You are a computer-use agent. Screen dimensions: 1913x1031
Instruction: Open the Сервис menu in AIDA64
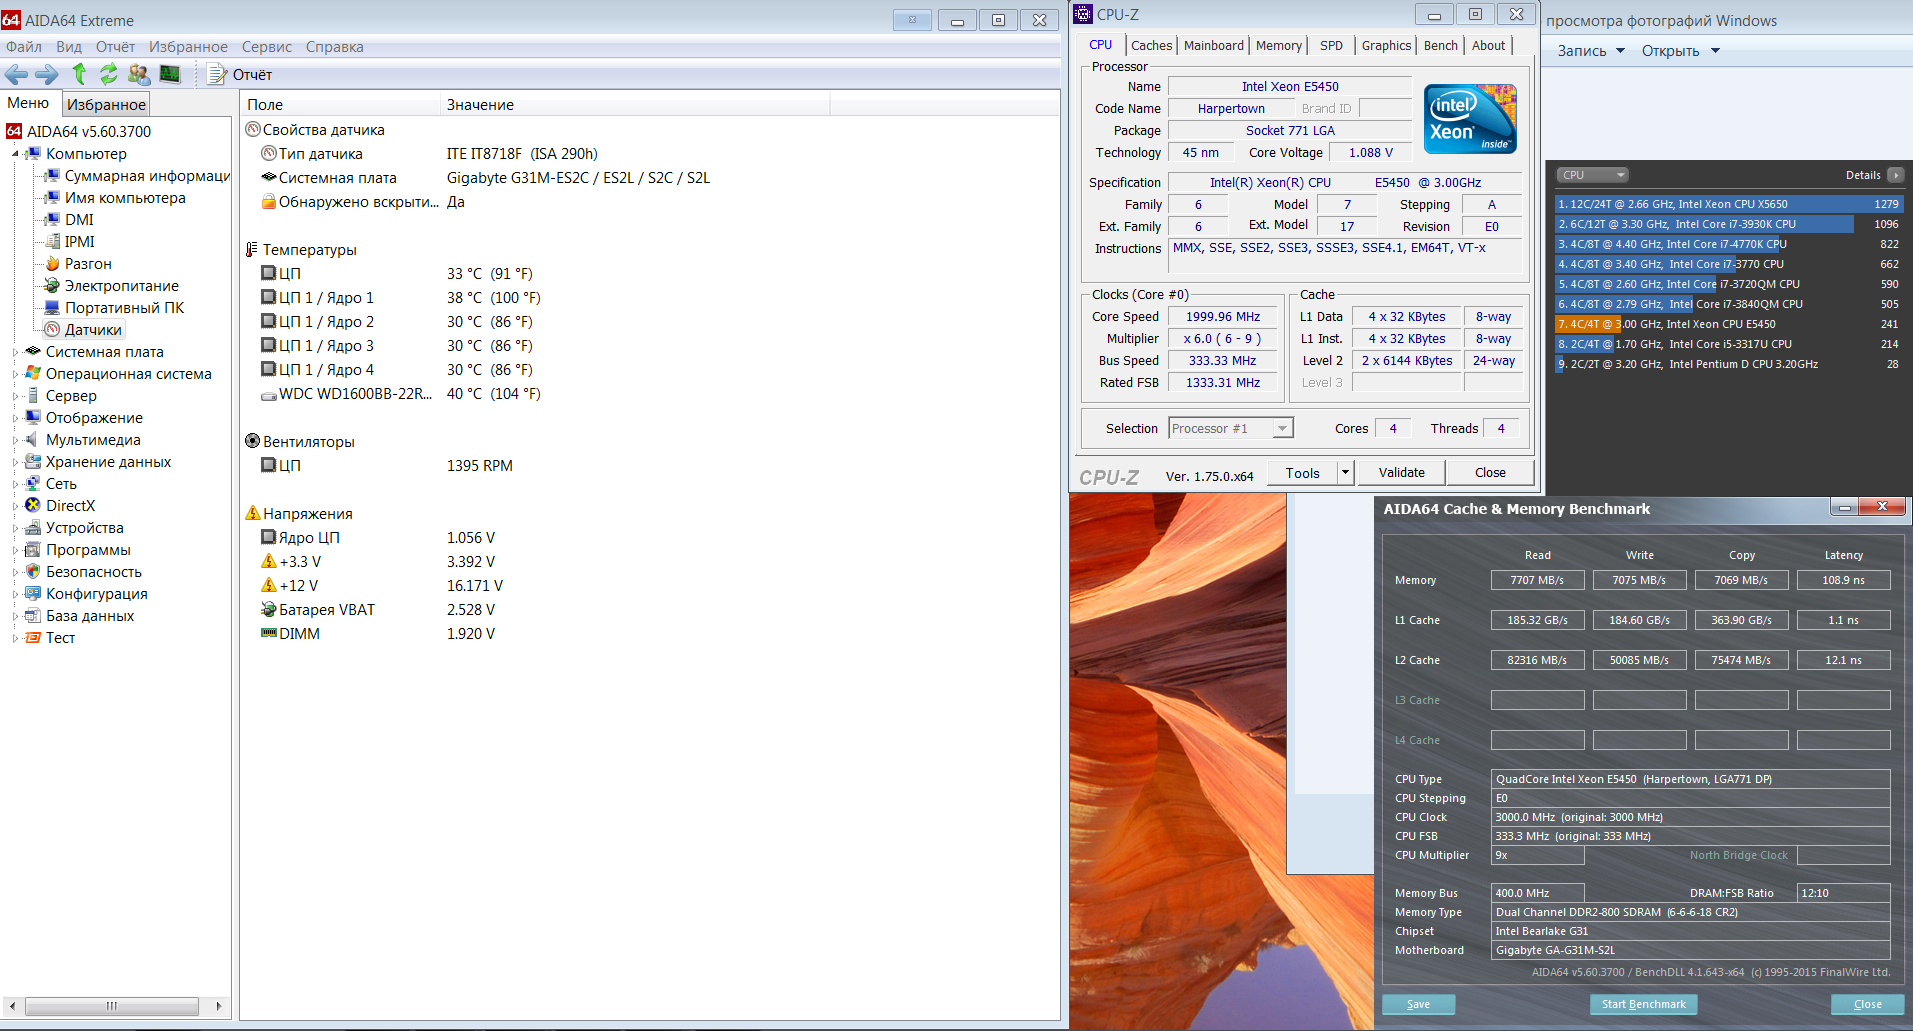(267, 47)
